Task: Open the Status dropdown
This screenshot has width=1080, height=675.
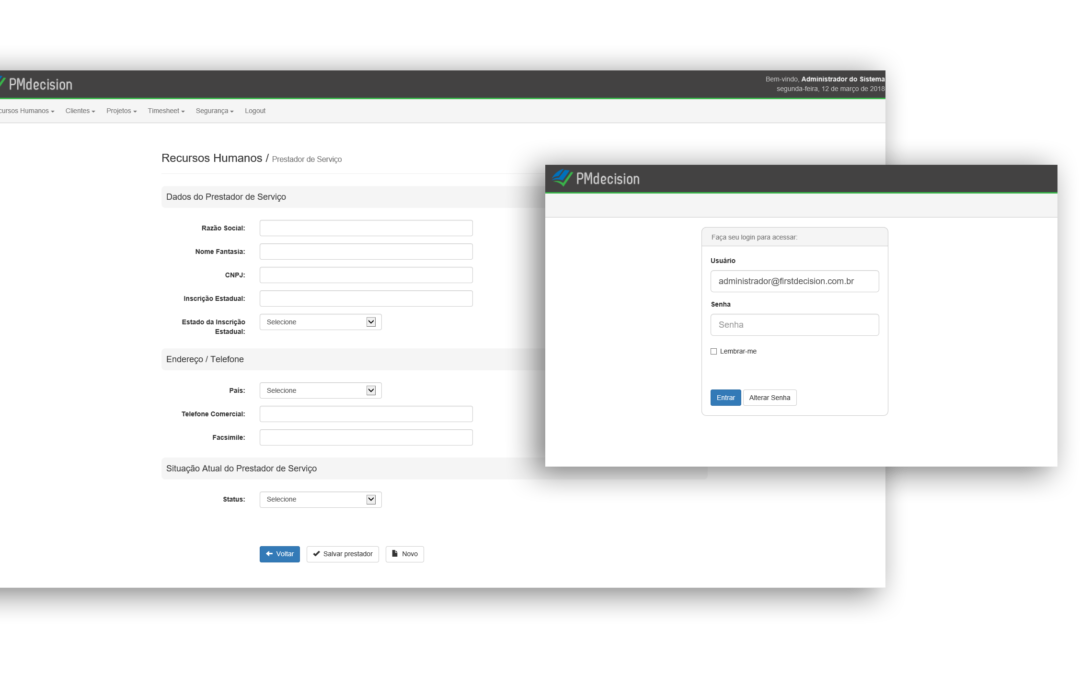Action: click(320, 499)
